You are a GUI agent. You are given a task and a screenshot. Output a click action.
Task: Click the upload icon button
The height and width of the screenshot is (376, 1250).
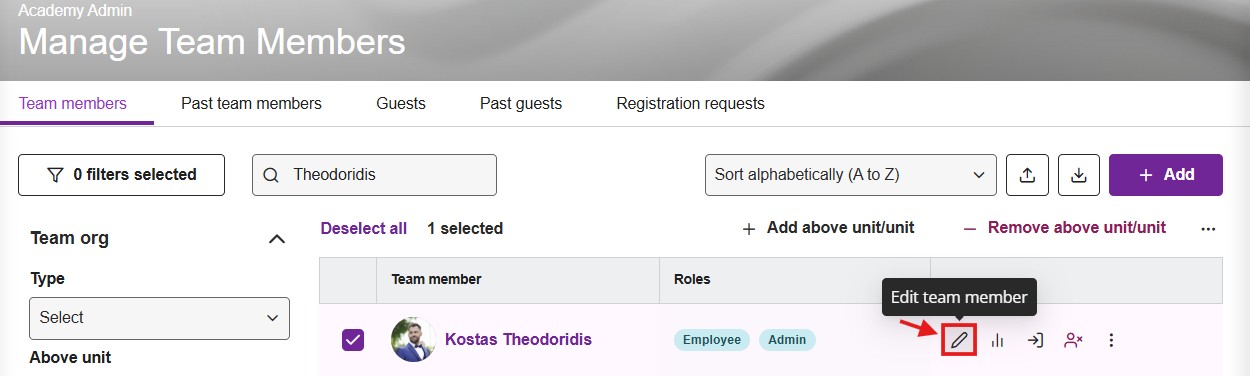[x=1027, y=175]
